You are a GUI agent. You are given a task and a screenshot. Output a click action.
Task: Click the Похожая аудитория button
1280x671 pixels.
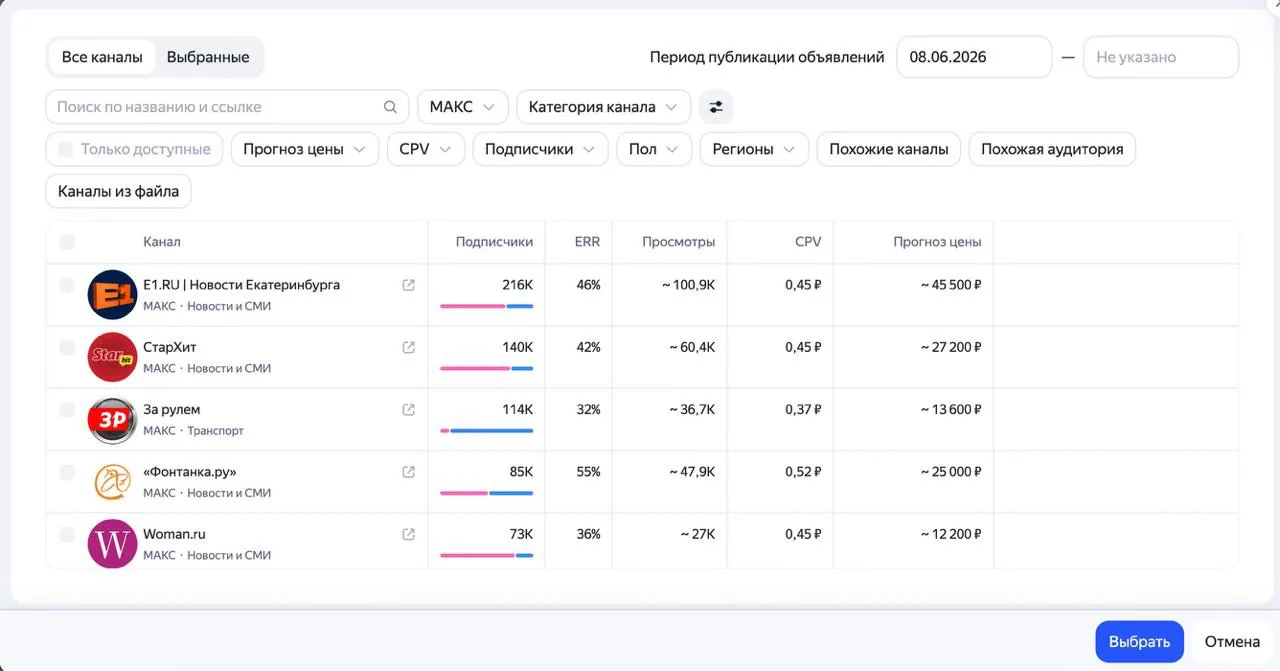[1052, 149]
